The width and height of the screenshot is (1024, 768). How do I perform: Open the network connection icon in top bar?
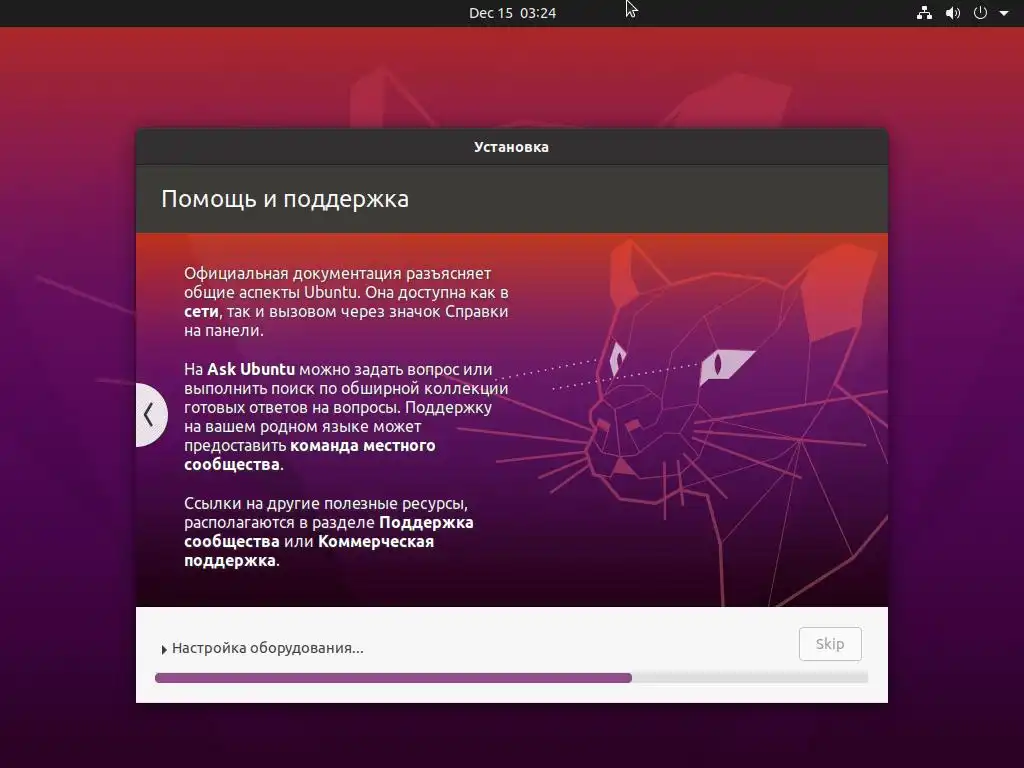coord(924,12)
